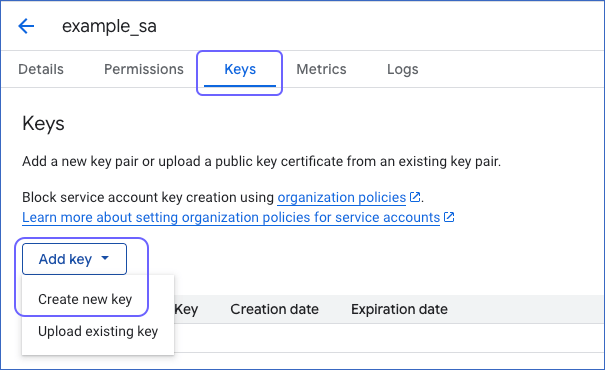The height and width of the screenshot is (370, 605).
Task: Choose Upload existing key option
Action: (98, 331)
